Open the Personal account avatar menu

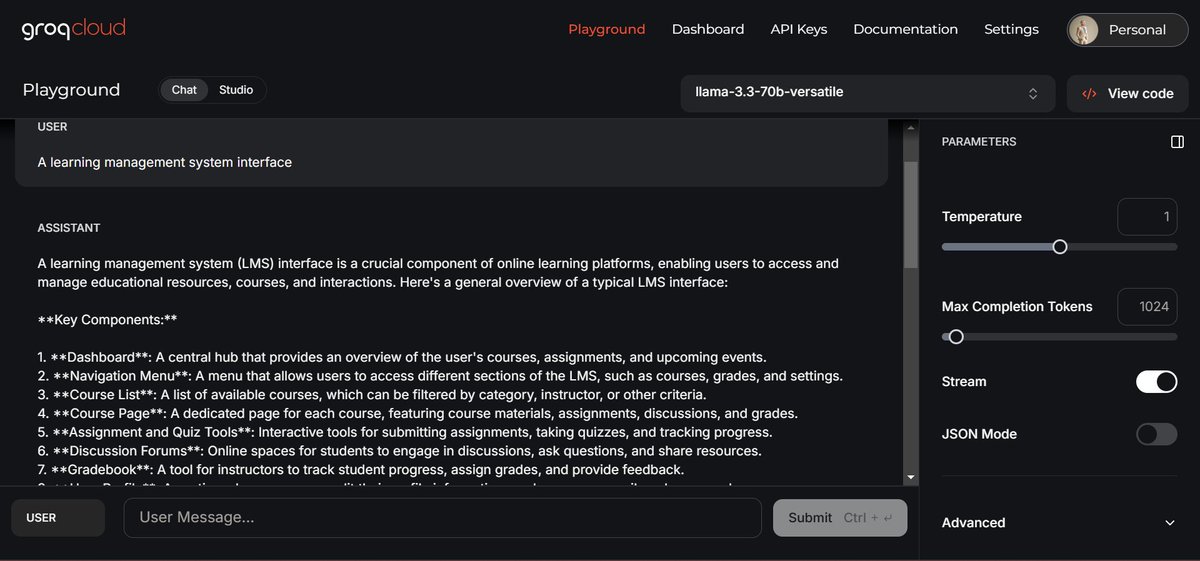click(1126, 30)
